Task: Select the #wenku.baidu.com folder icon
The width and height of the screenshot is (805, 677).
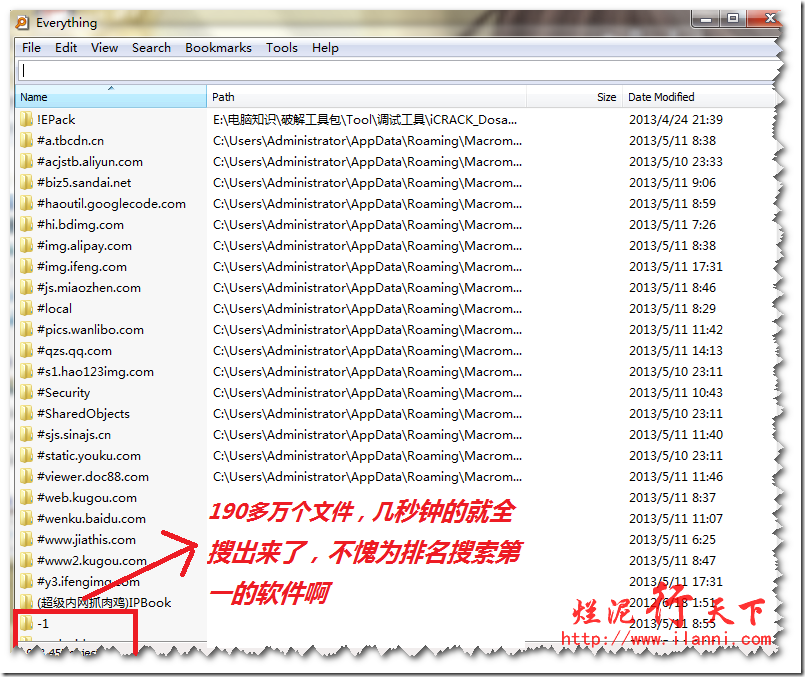Action: pyautogui.click(x=26, y=519)
